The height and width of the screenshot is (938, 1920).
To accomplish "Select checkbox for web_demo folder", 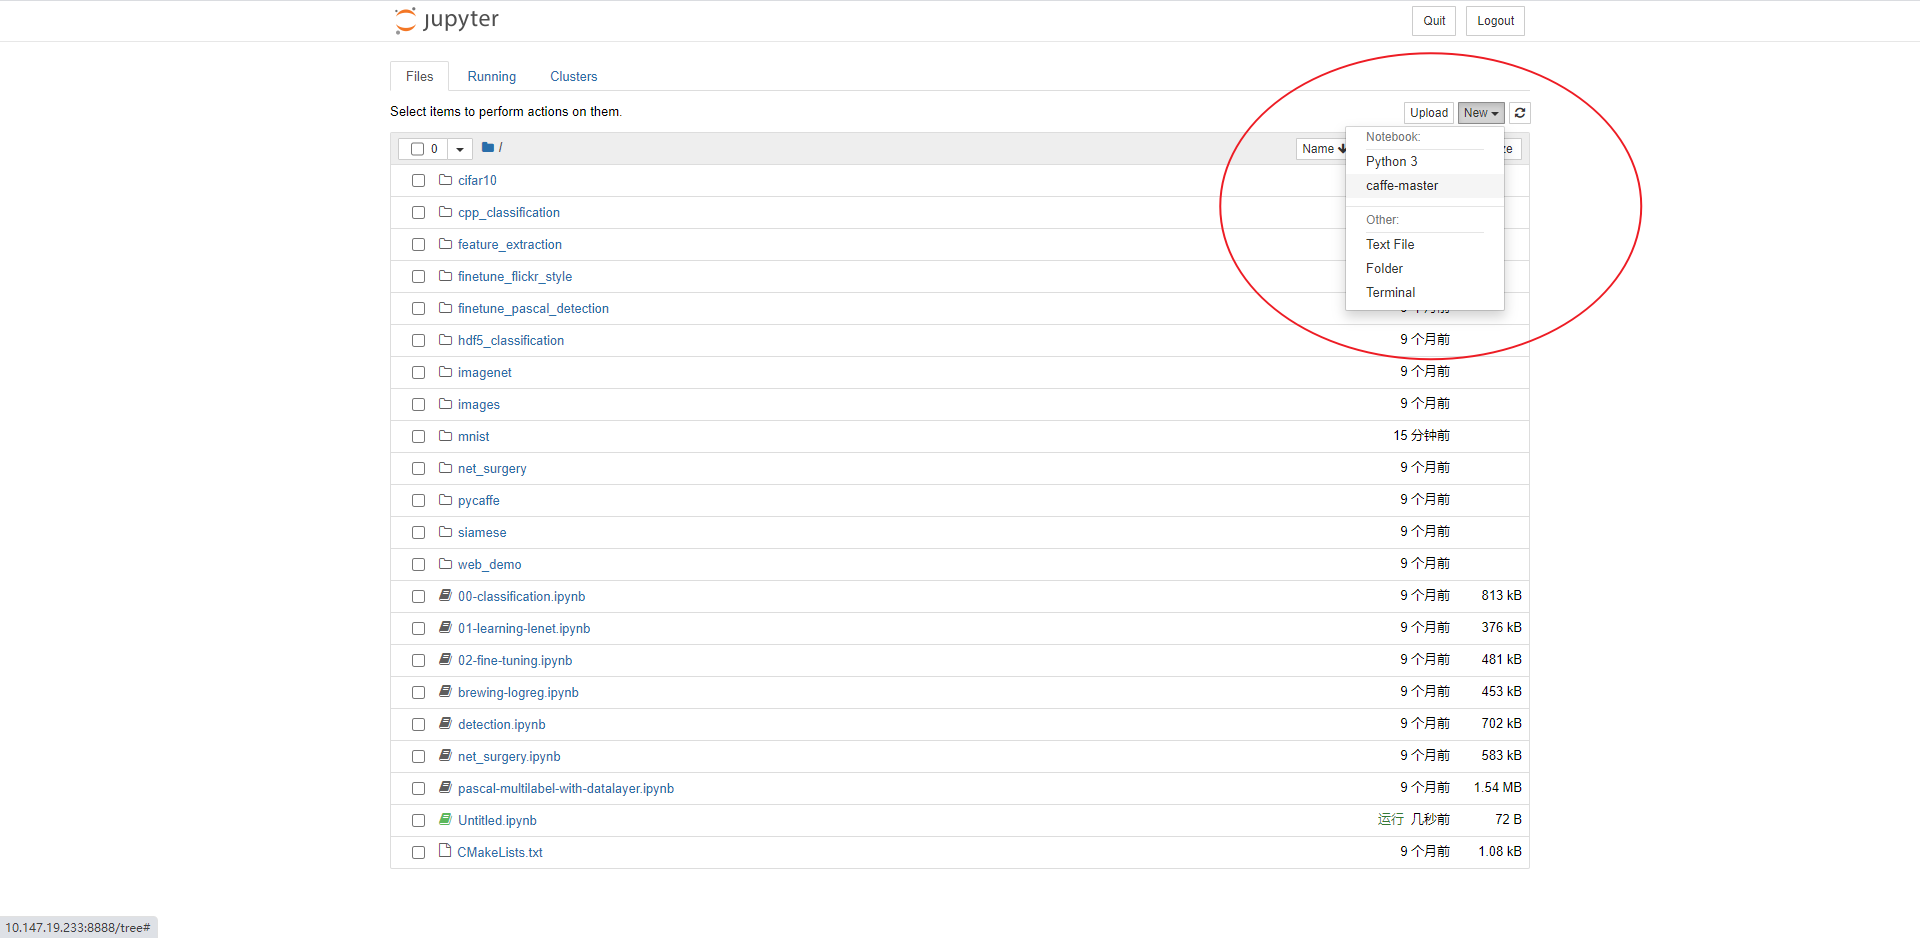I will pos(418,565).
